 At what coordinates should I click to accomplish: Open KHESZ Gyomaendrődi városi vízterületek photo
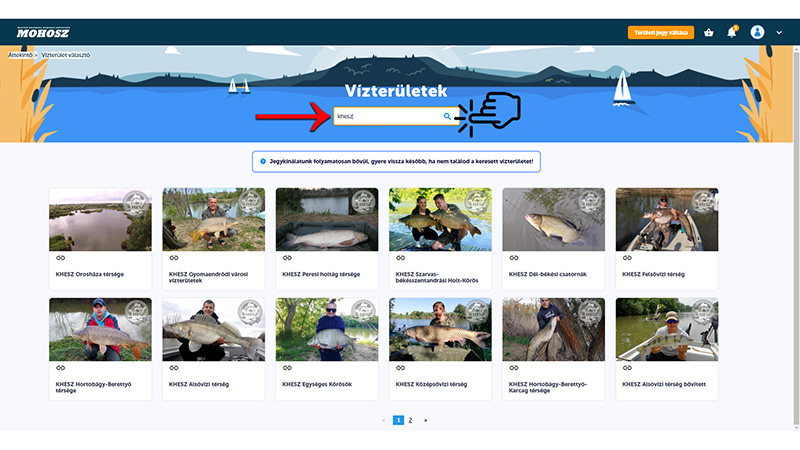tap(214, 219)
